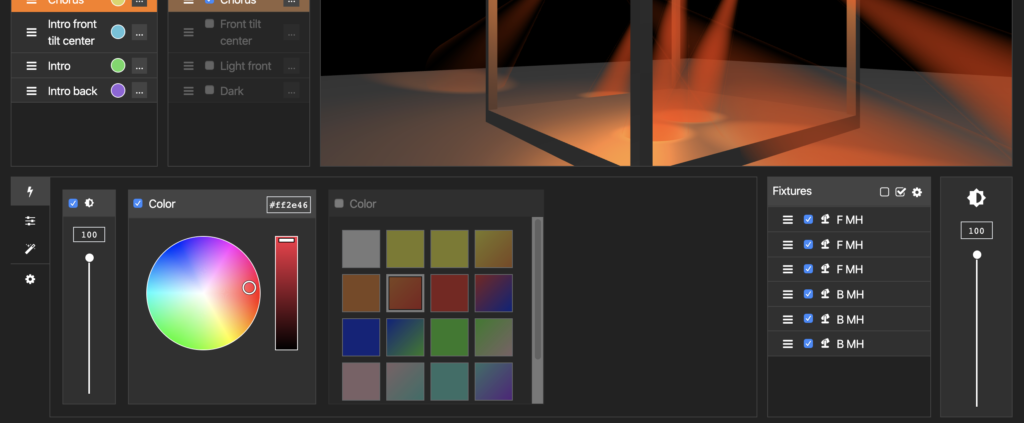Pick the outlined orange-red palette swatch
Viewport: 1024px width, 423px height.
point(405,293)
